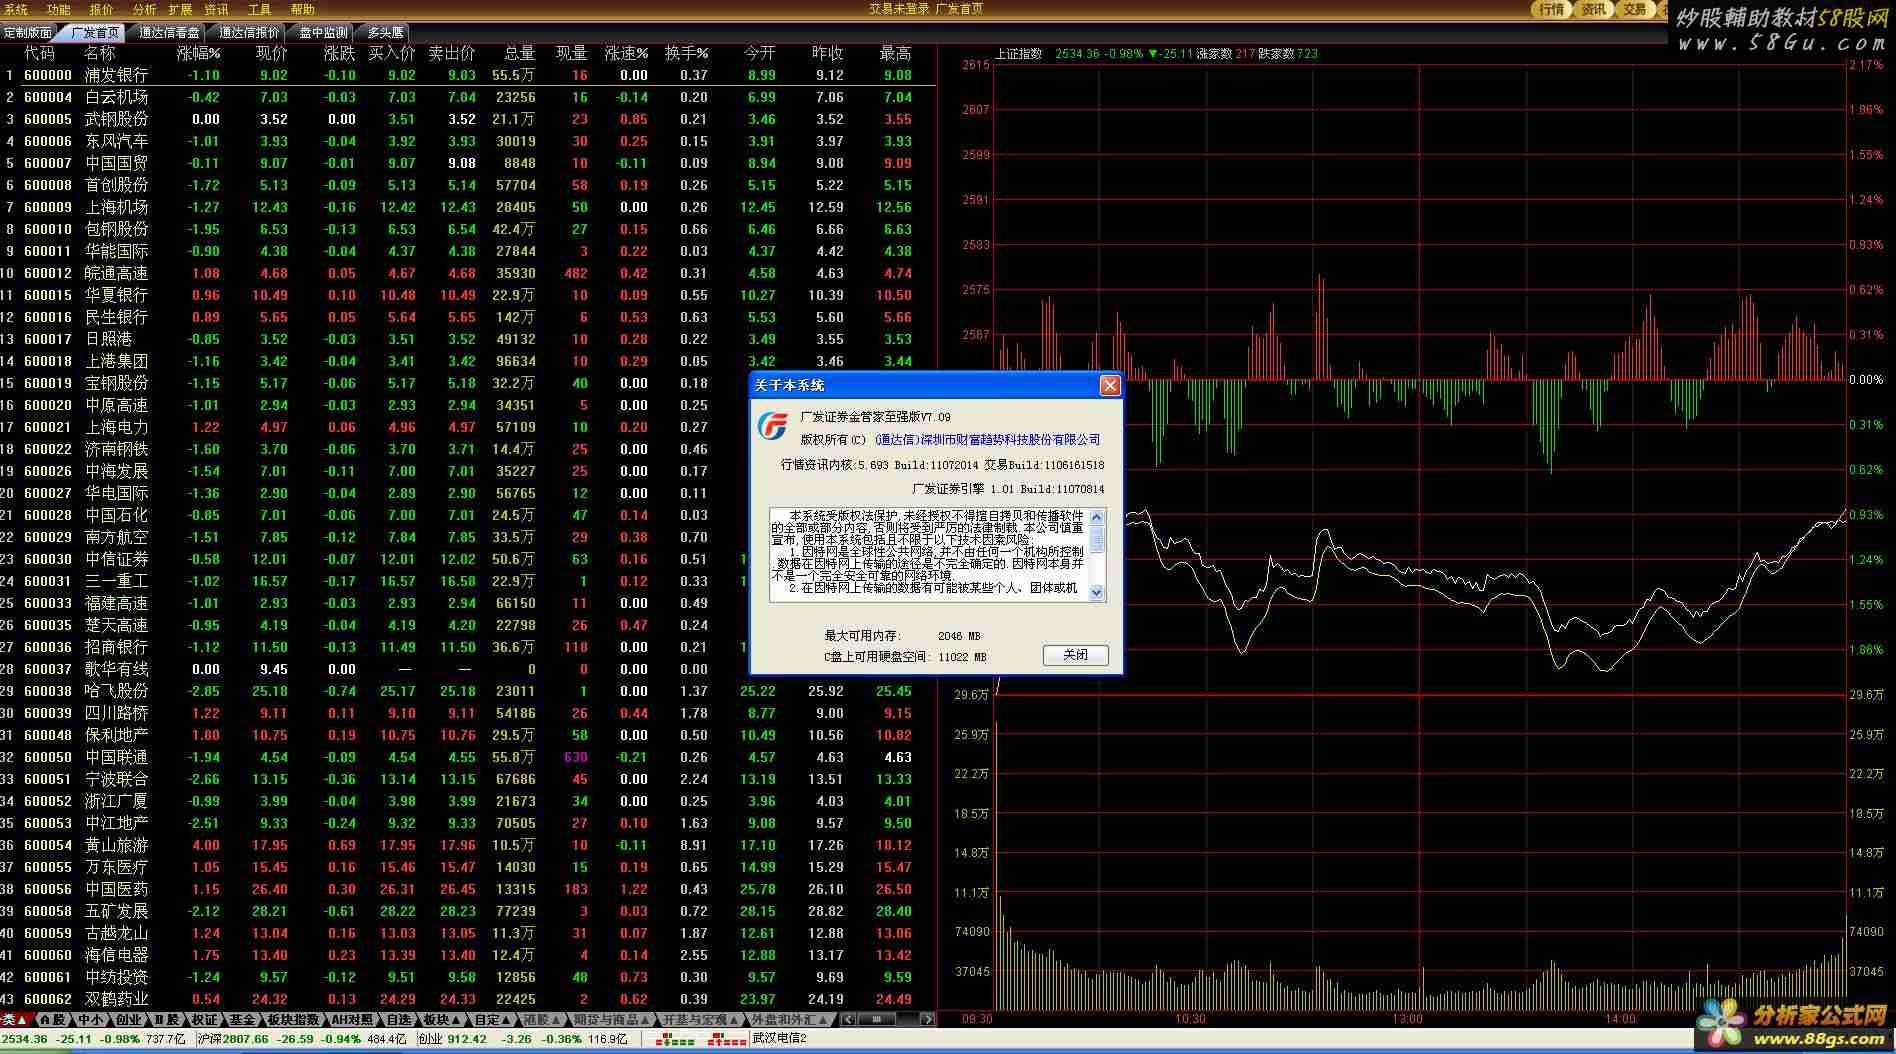Viewport: 1896px width, 1054px height.
Task: Open the 报价 menu
Action: click(x=101, y=9)
